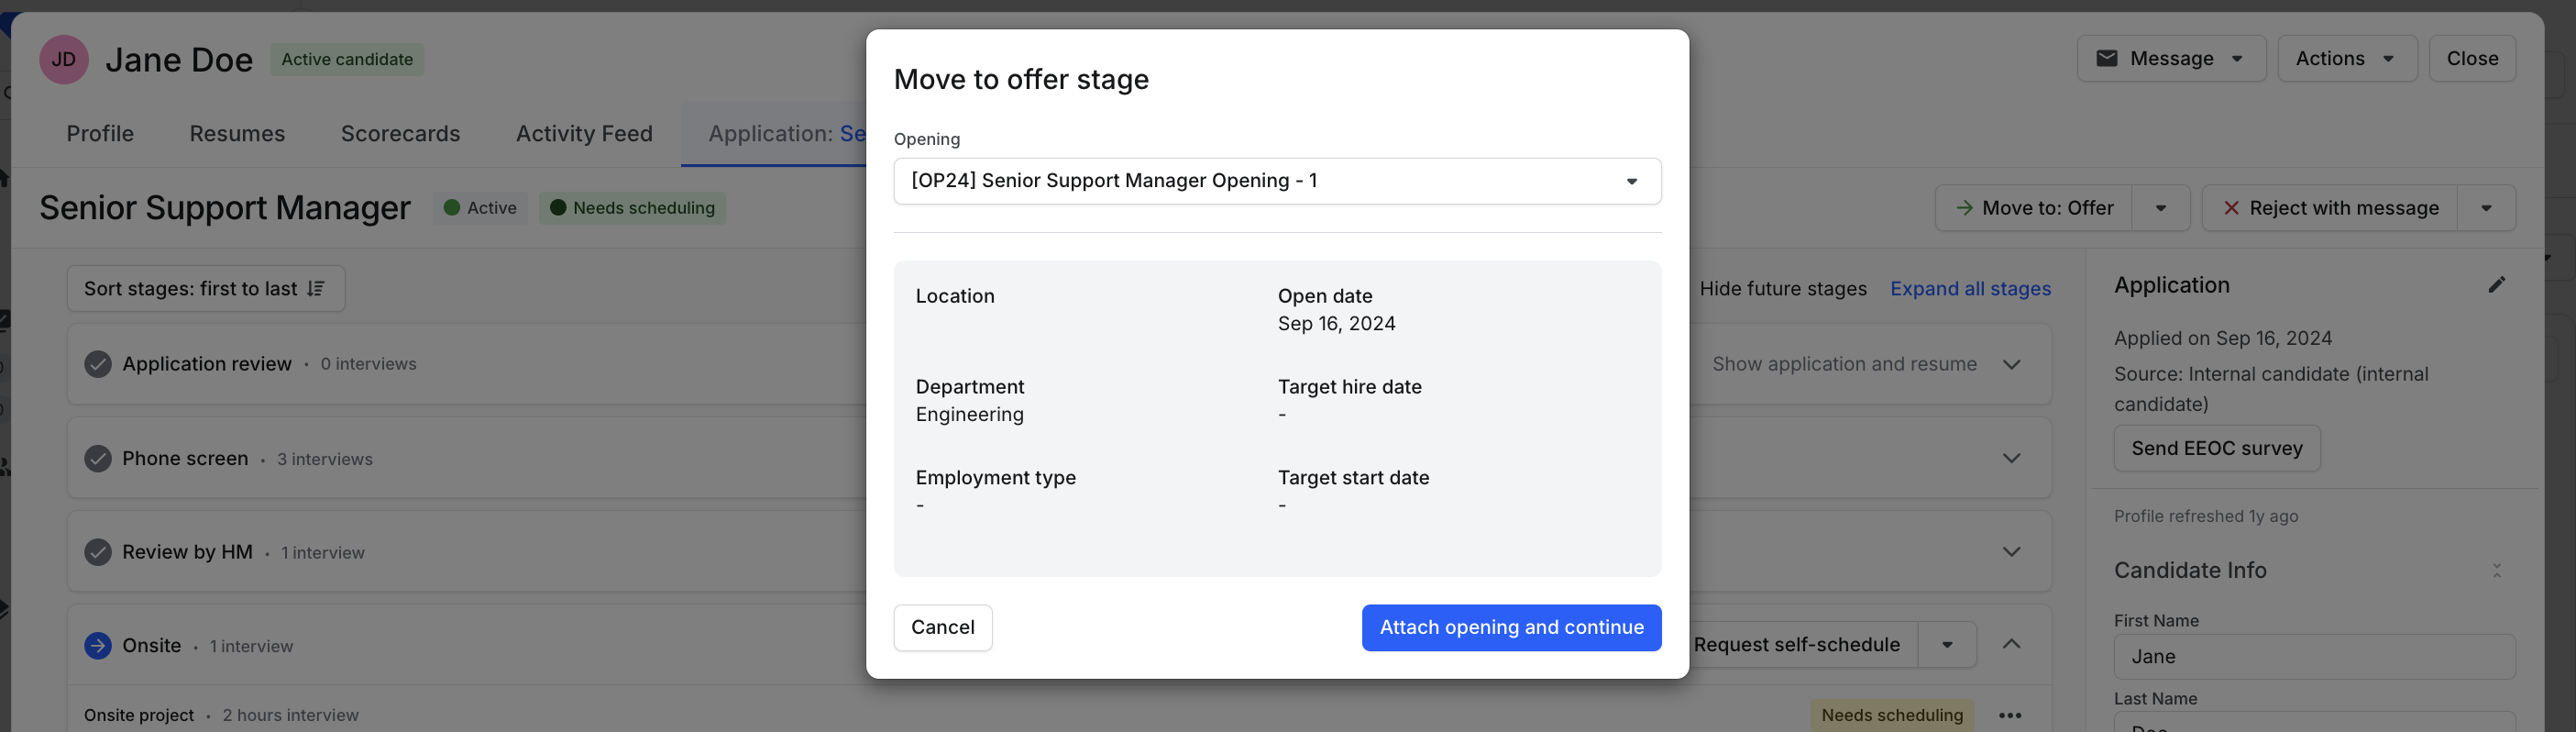
Task: Click the 3 interviews text for Phone screen
Action: pyautogui.click(x=325, y=460)
